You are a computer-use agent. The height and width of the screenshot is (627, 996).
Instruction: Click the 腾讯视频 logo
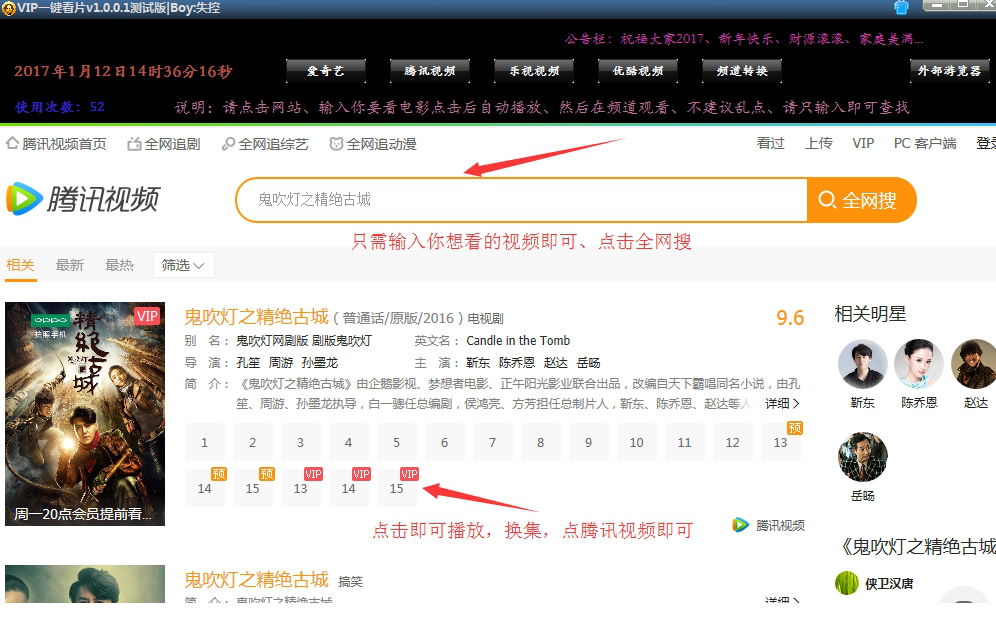click(83, 199)
